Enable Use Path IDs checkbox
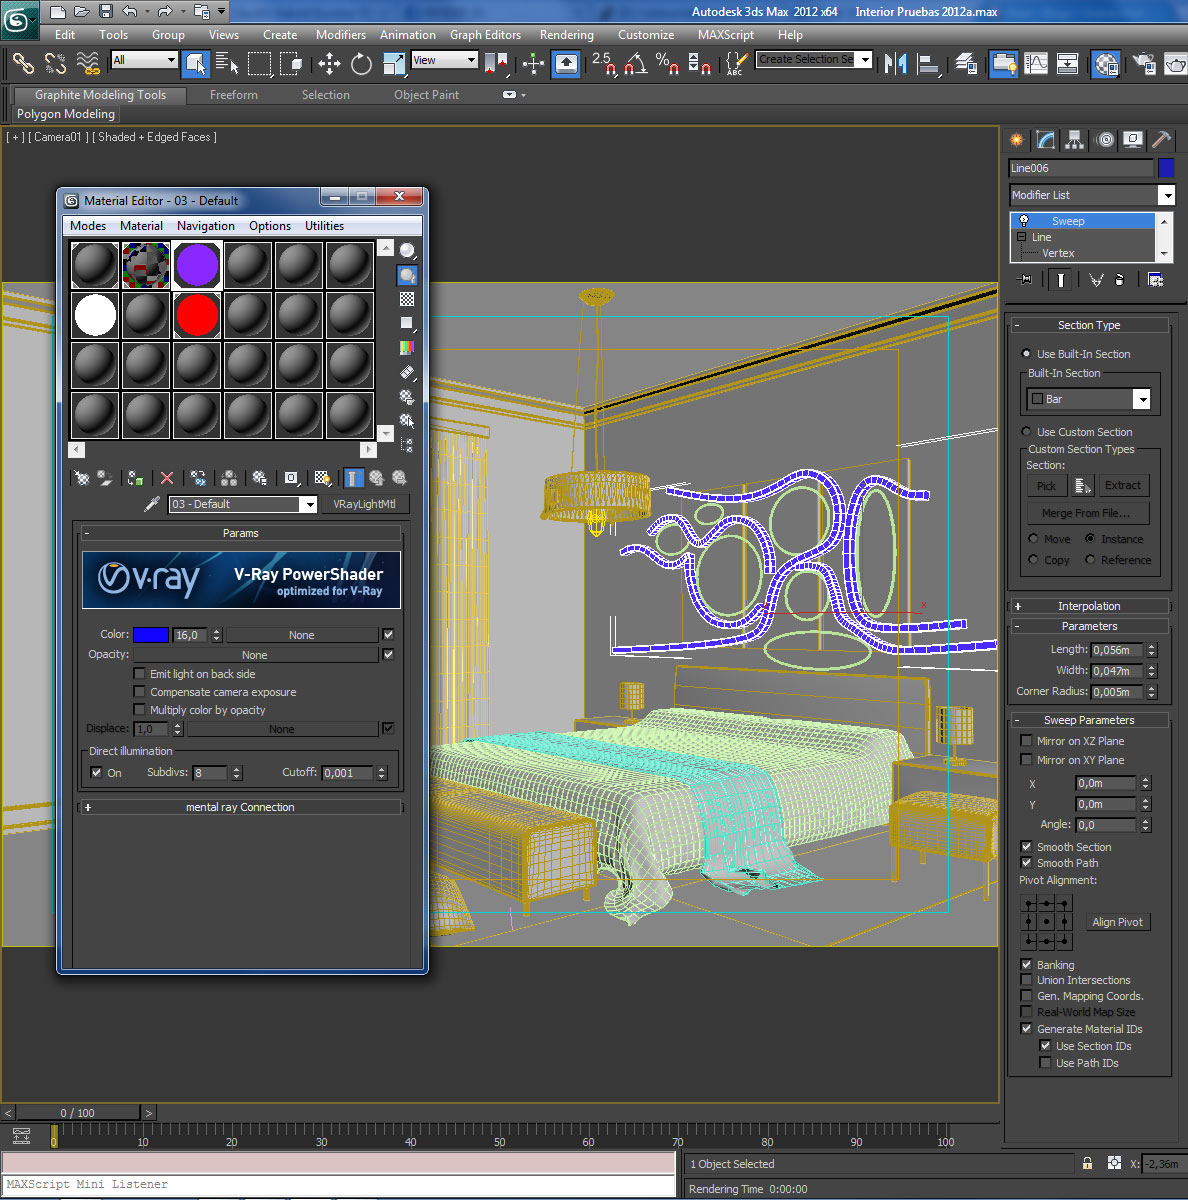1188x1200 pixels. click(x=1045, y=1062)
